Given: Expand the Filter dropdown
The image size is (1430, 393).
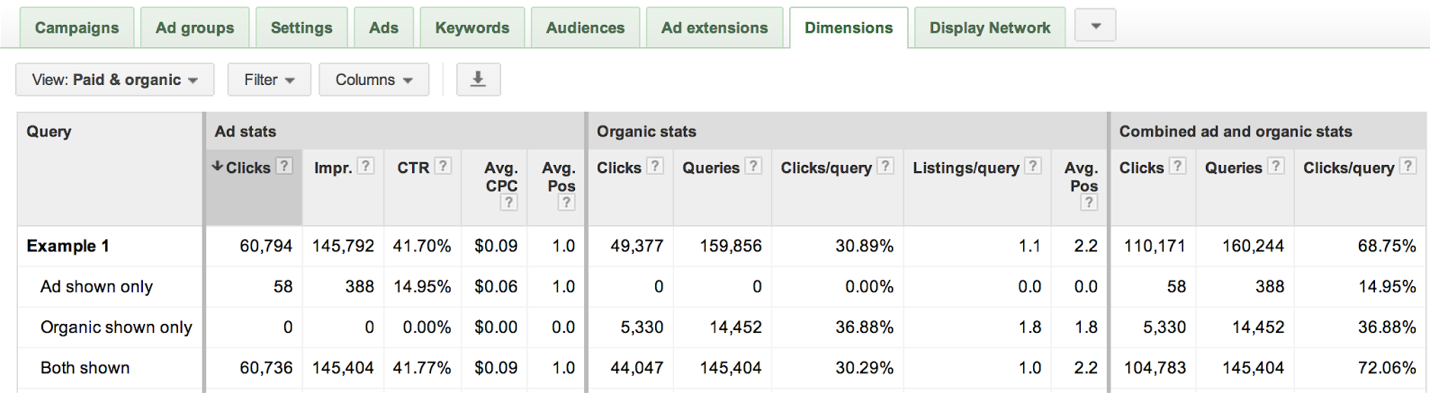Looking at the screenshot, I should 269,79.
